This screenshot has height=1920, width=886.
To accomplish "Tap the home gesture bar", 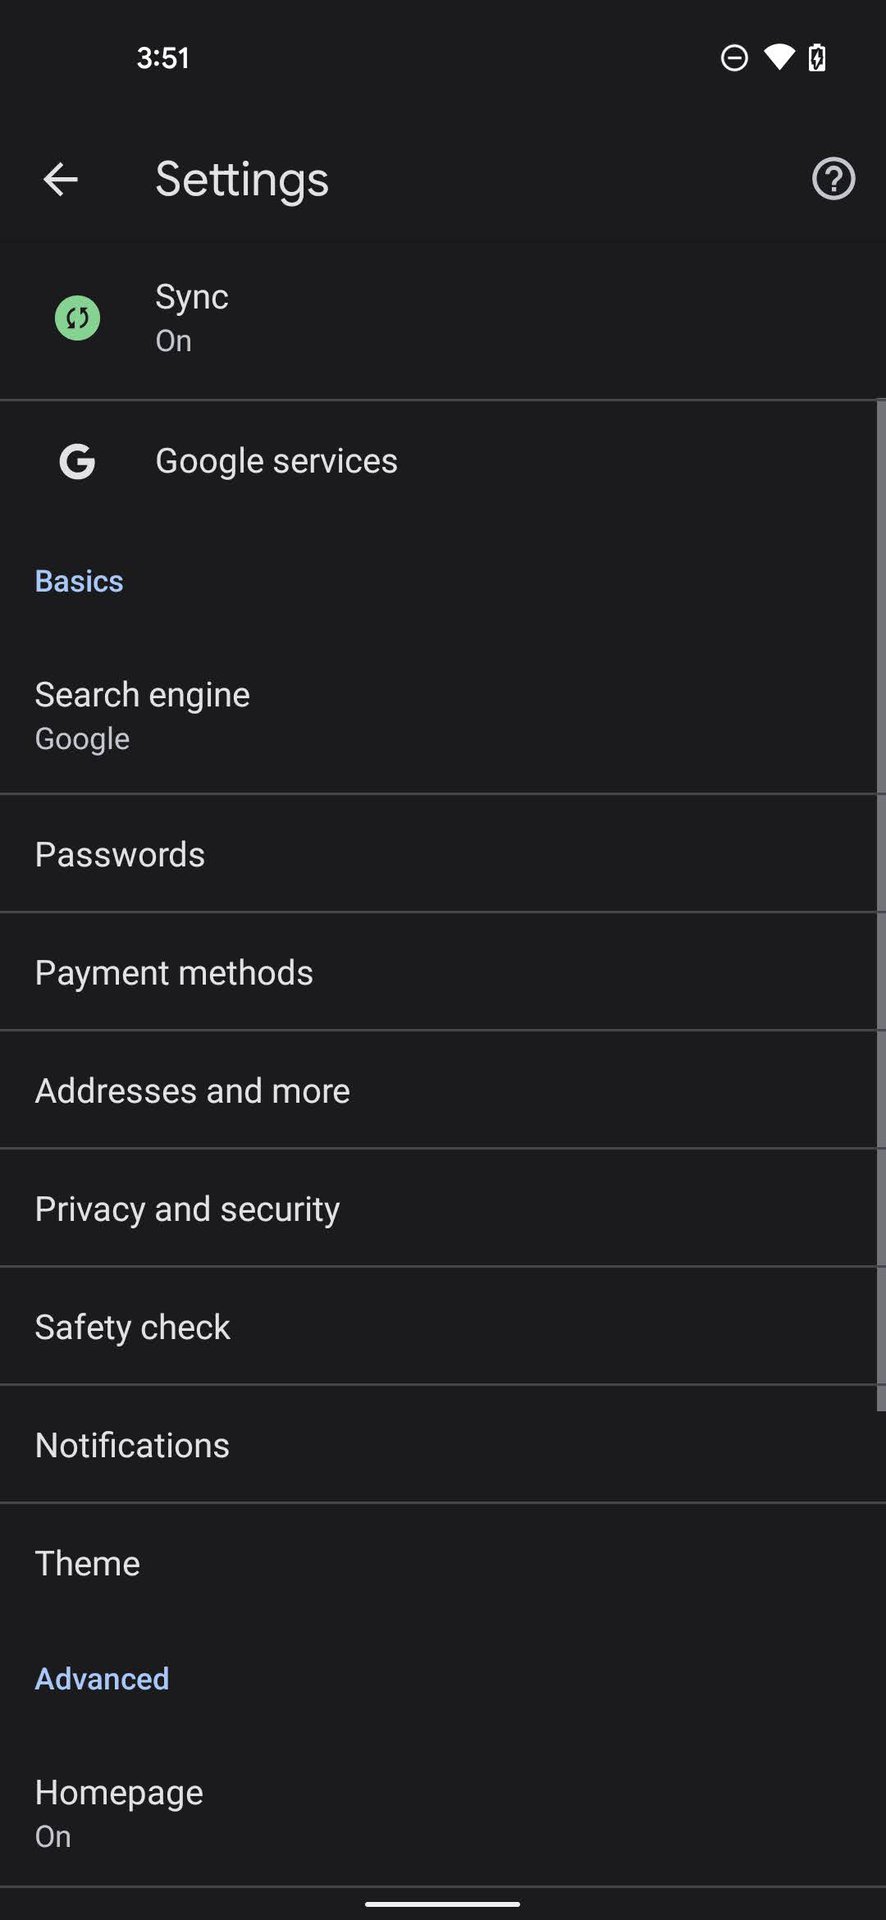I will [x=442, y=1904].
